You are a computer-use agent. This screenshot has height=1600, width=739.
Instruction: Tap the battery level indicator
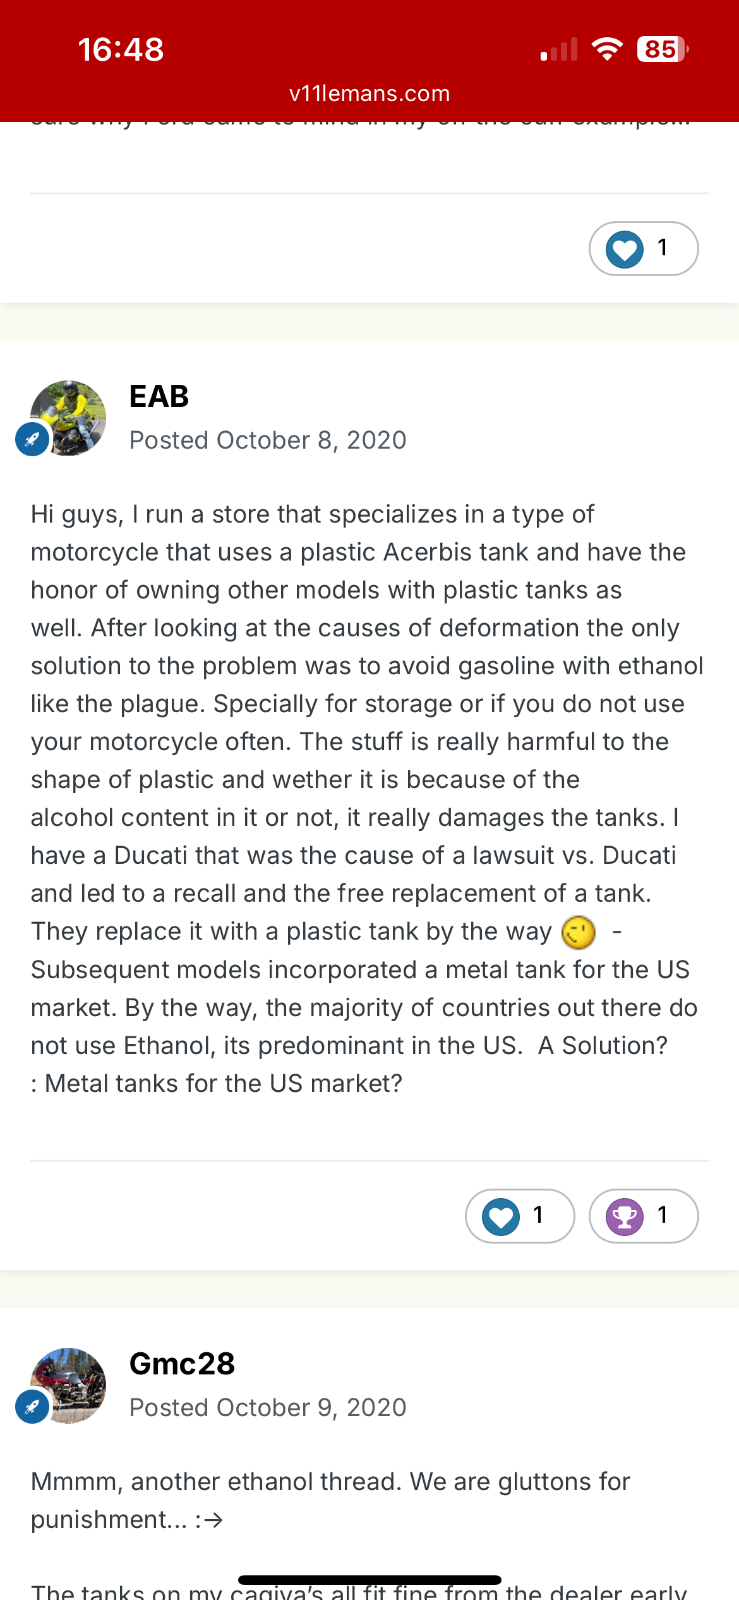(662, 49)
